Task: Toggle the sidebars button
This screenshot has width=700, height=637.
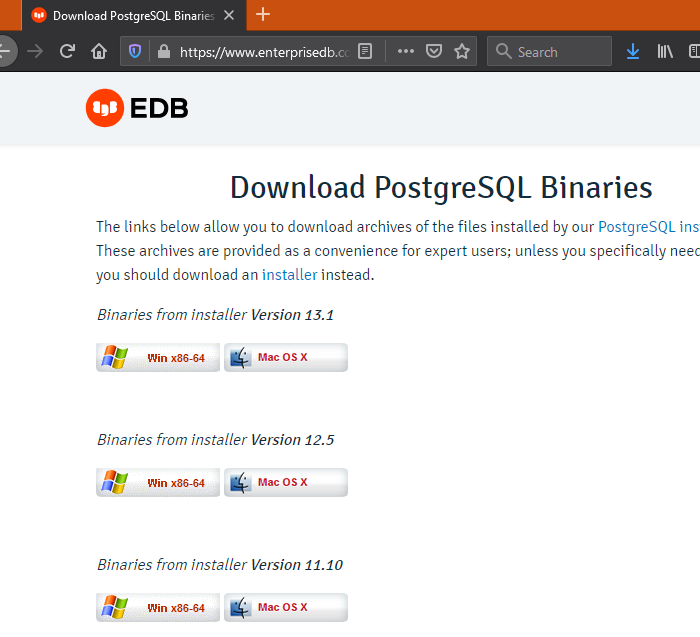Action: (x=694, y=51)
